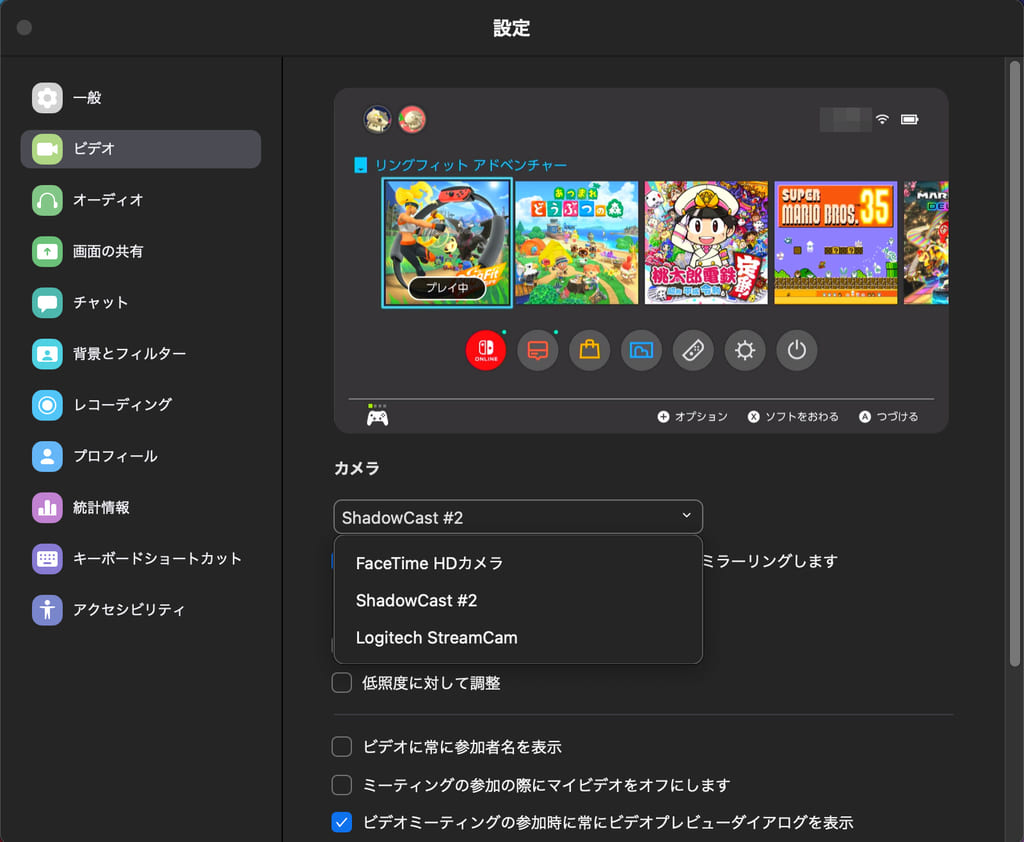Click the Wi-Fi icon in video preview

click(x=882, y=119)
